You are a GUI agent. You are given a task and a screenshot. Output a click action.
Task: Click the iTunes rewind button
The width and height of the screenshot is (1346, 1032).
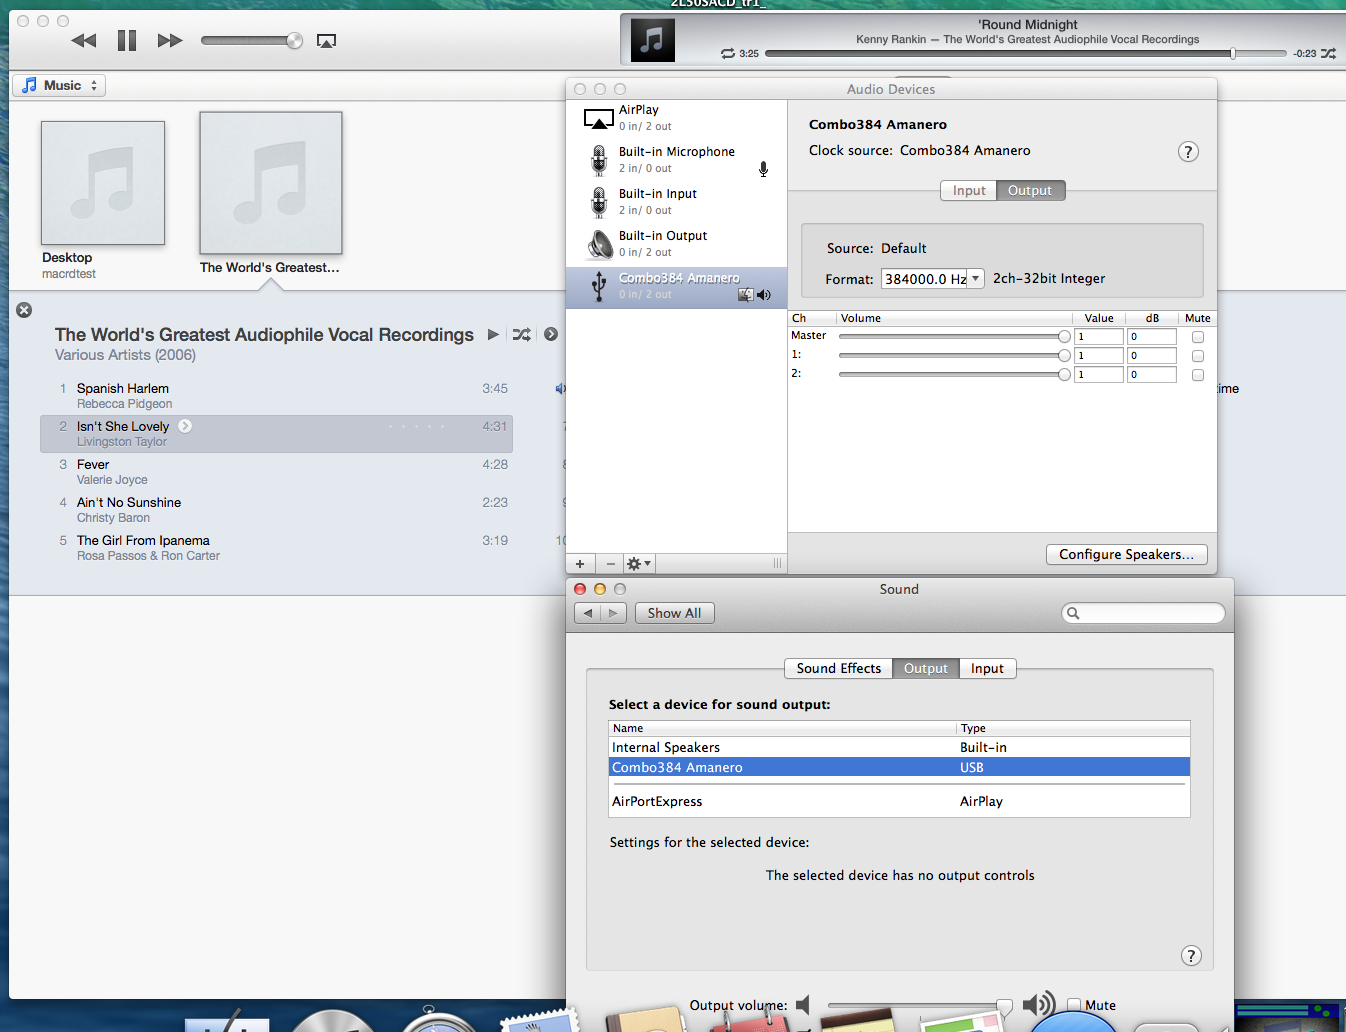84,40
